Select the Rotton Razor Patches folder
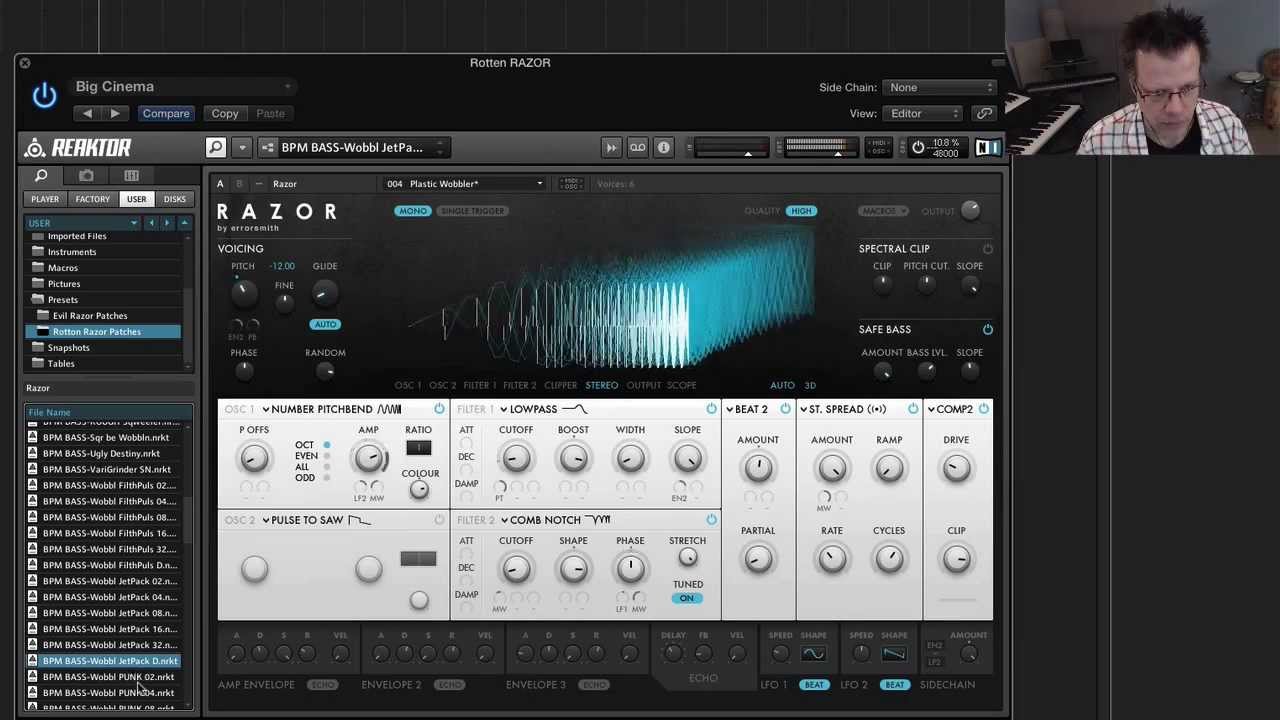This screenshot has width=1280, height=720. click(103, 332)
